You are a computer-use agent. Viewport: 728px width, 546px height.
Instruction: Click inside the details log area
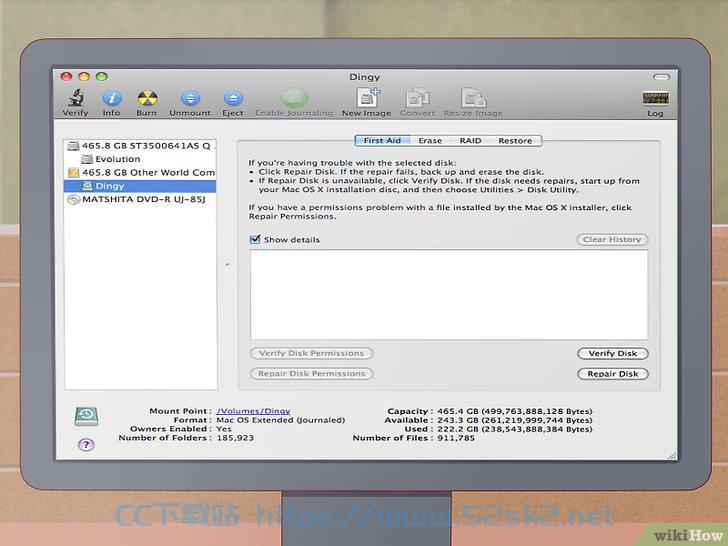click(449, 295)
